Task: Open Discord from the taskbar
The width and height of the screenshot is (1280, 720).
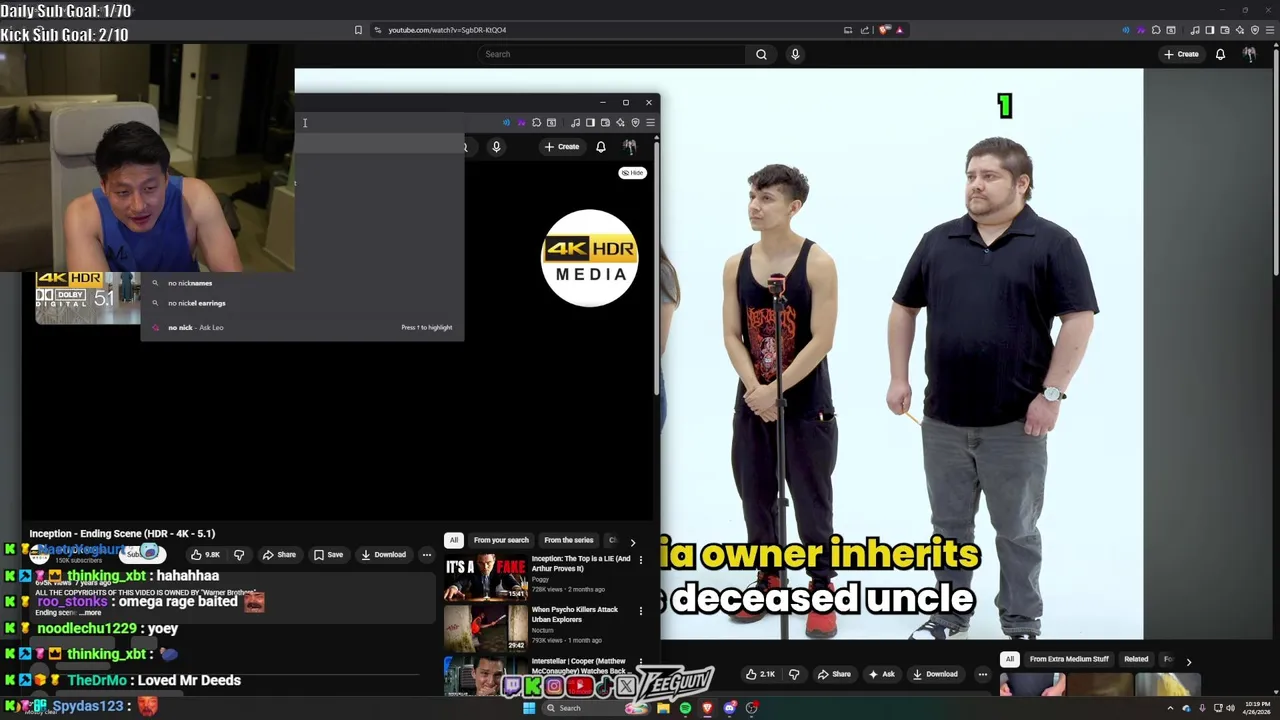Action: click(x=730, y=708)
